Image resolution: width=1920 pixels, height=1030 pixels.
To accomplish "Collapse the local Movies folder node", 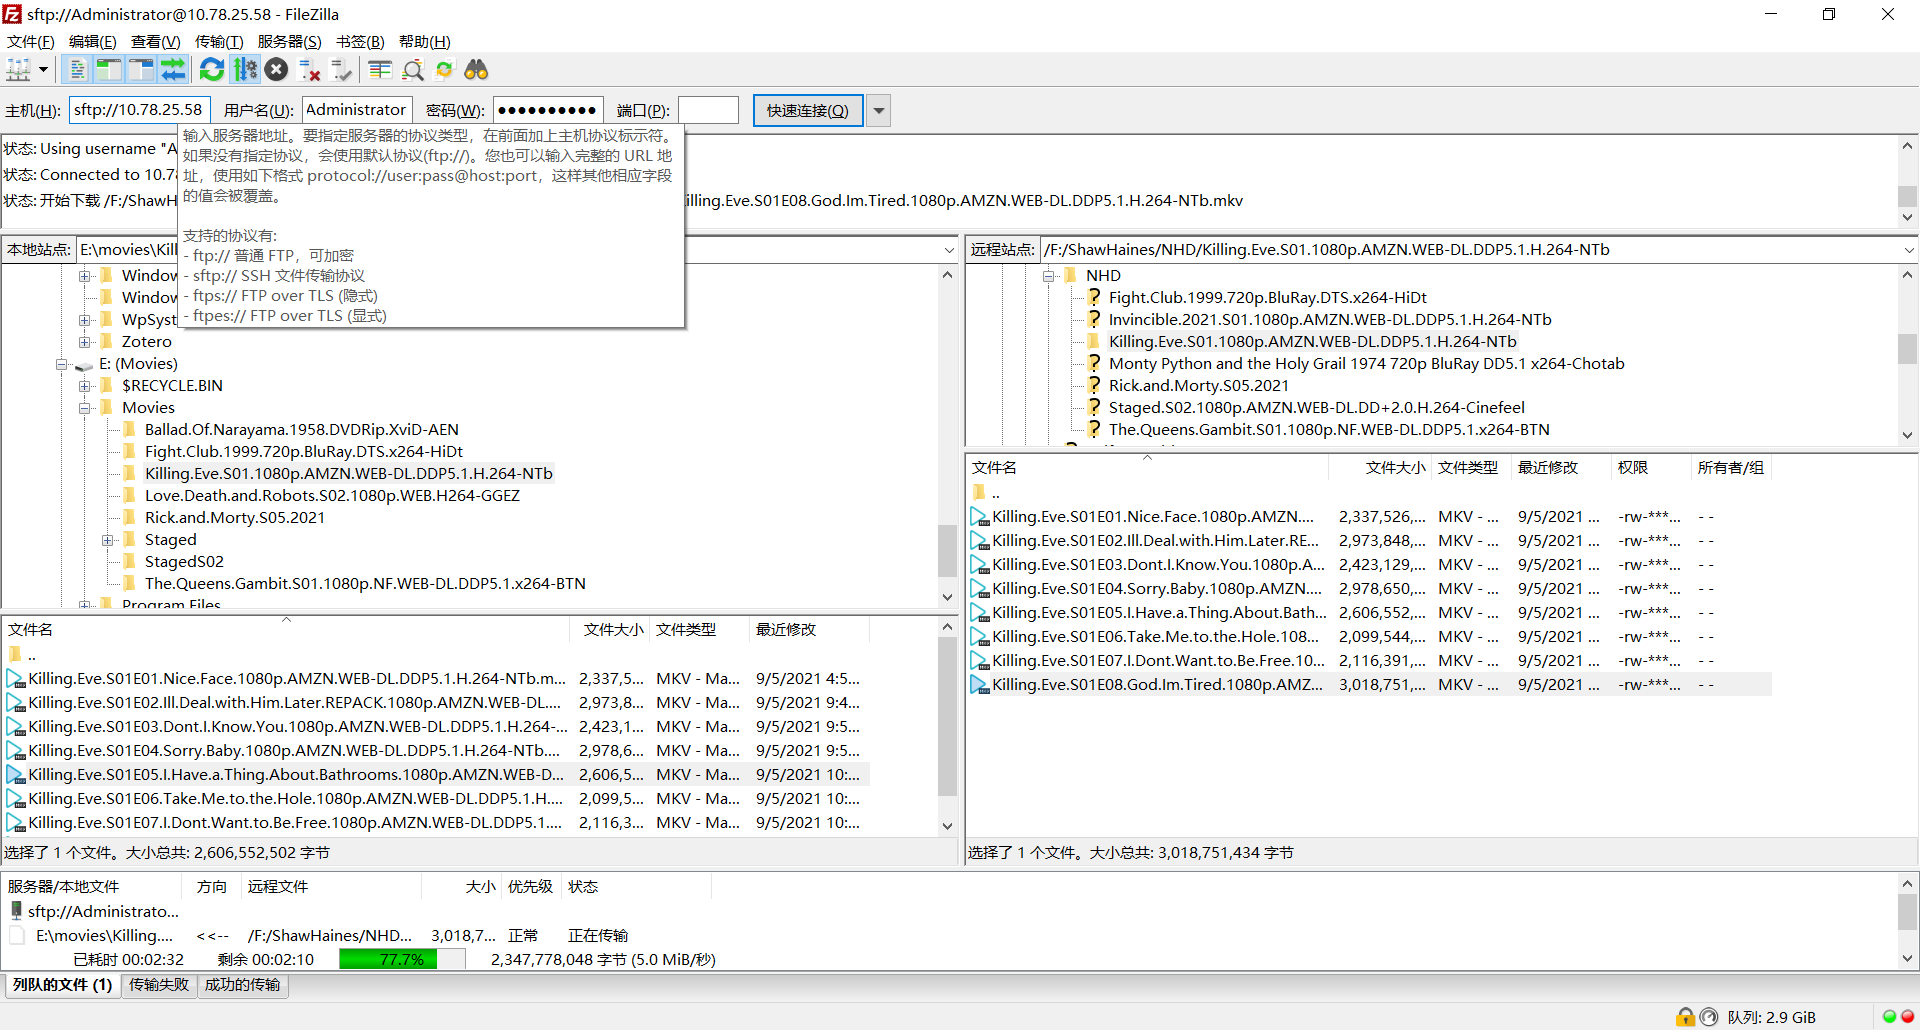I will pos(85,408).
